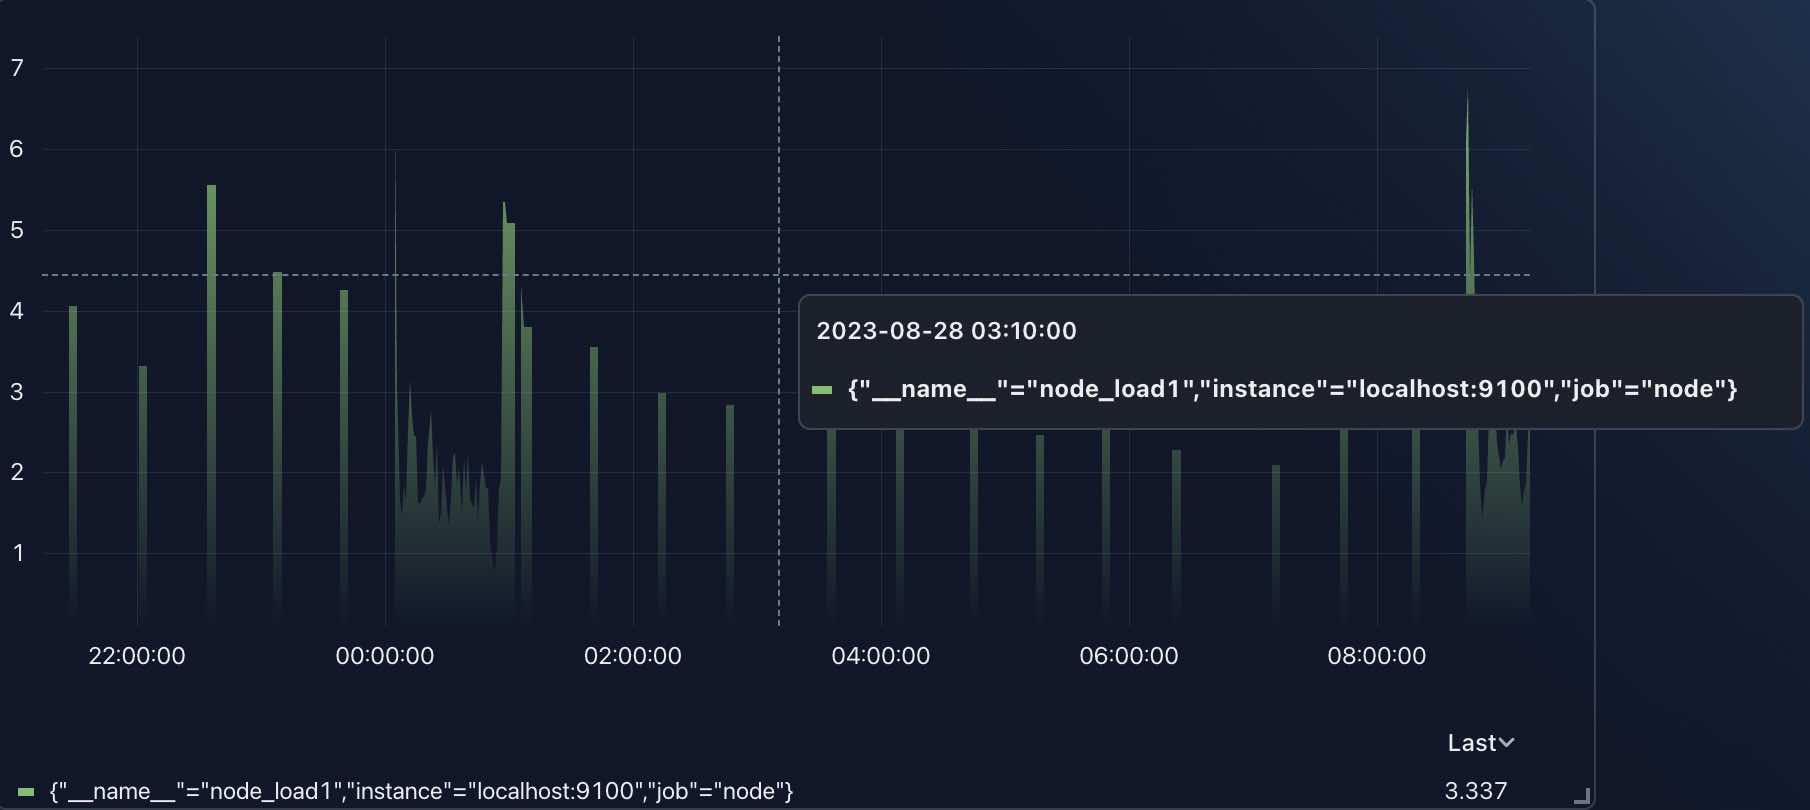The width and height of the screenshot is (1810, 810).
Task: Sort legend by the Last column header
Action: tap(1480, 743)
